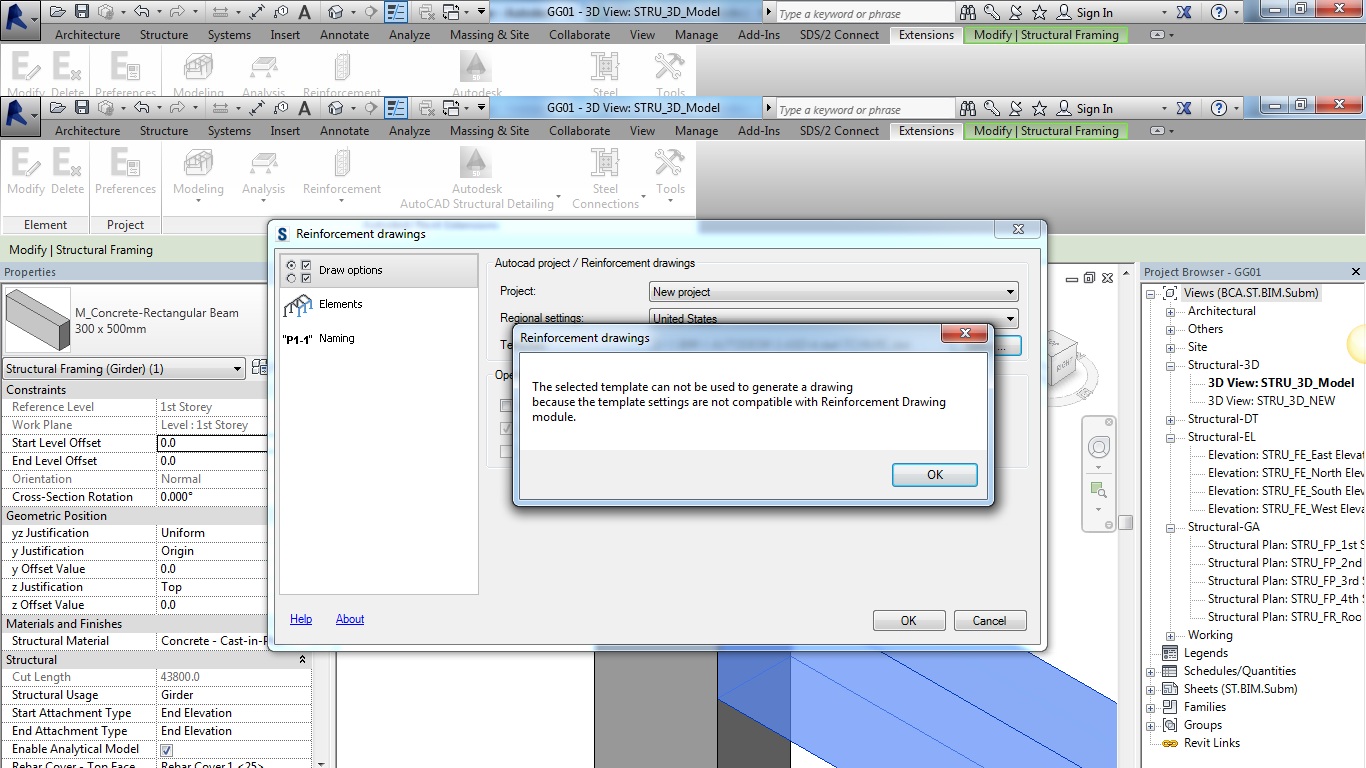The width and height of the screenshot is (1366, 768).
Task: Switch to the Architecture ribbon tab
Action: 86,130
